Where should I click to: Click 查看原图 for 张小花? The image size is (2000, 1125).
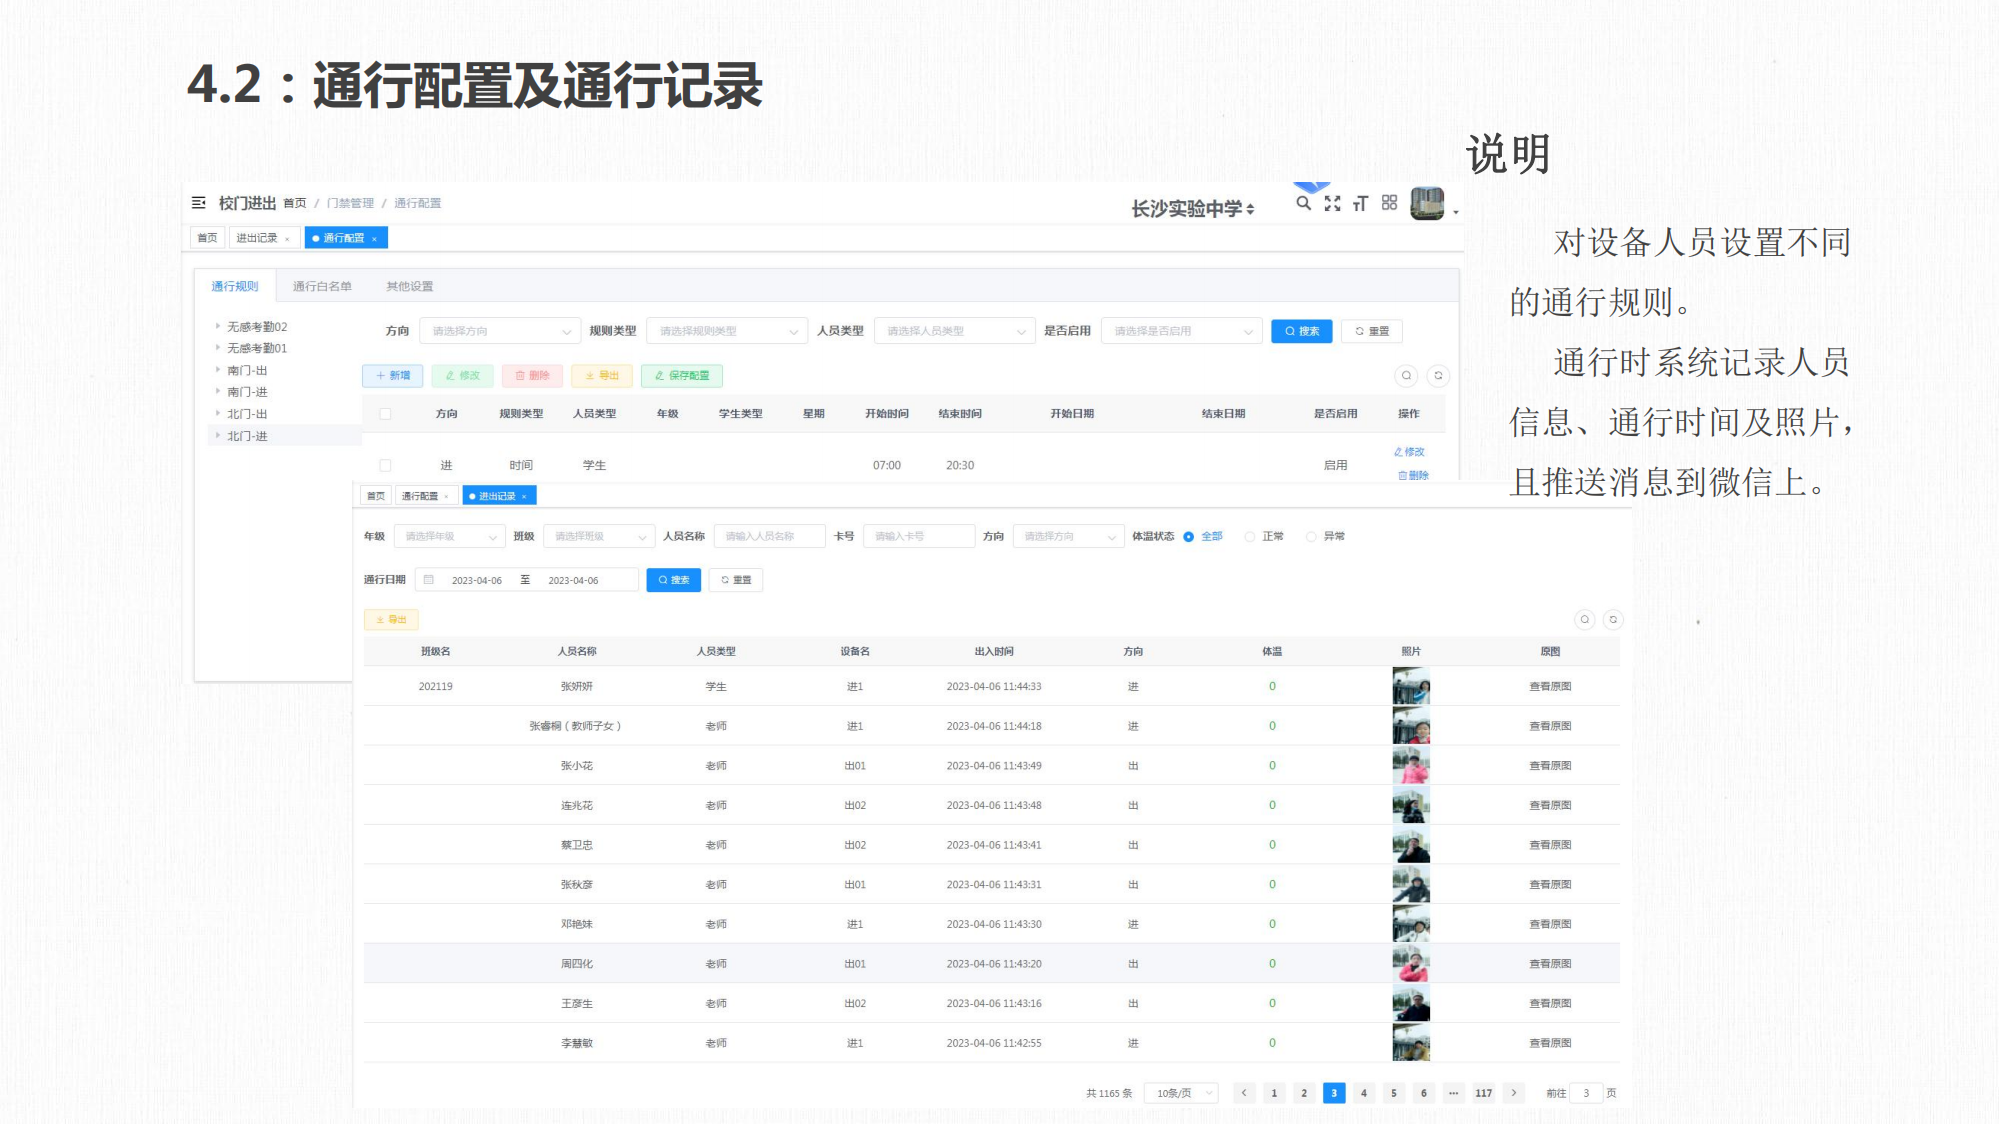[x=1550, y=766]
